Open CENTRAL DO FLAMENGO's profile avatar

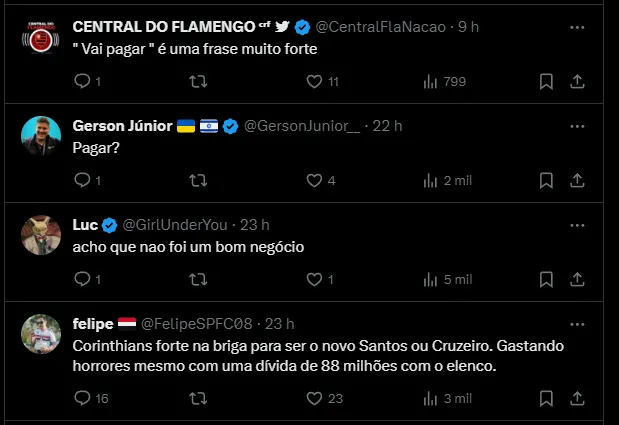(x=41, y=38)
